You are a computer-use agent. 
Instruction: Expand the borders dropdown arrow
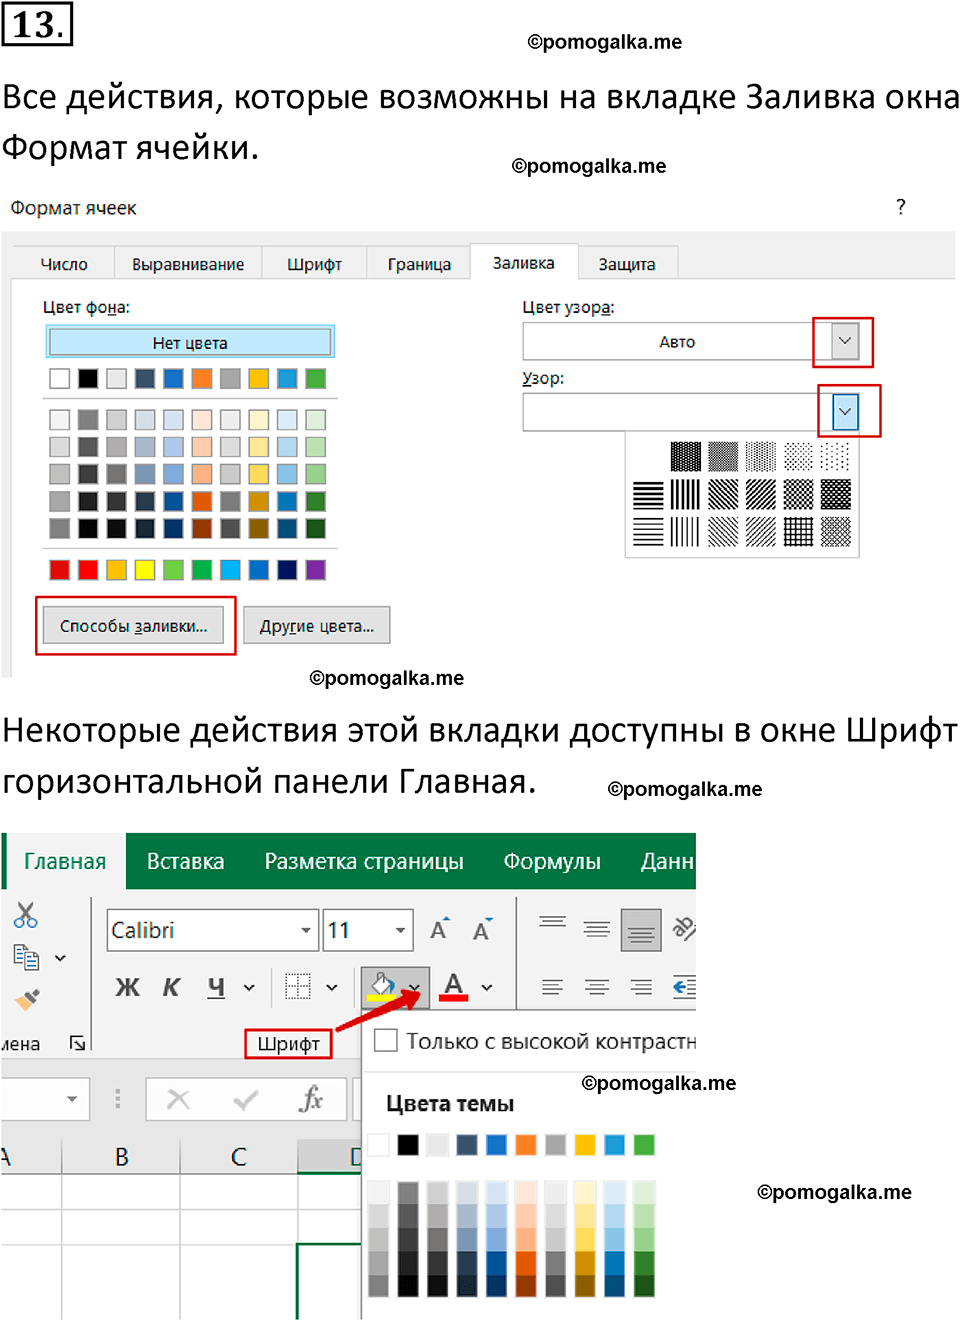coord(332,988)
